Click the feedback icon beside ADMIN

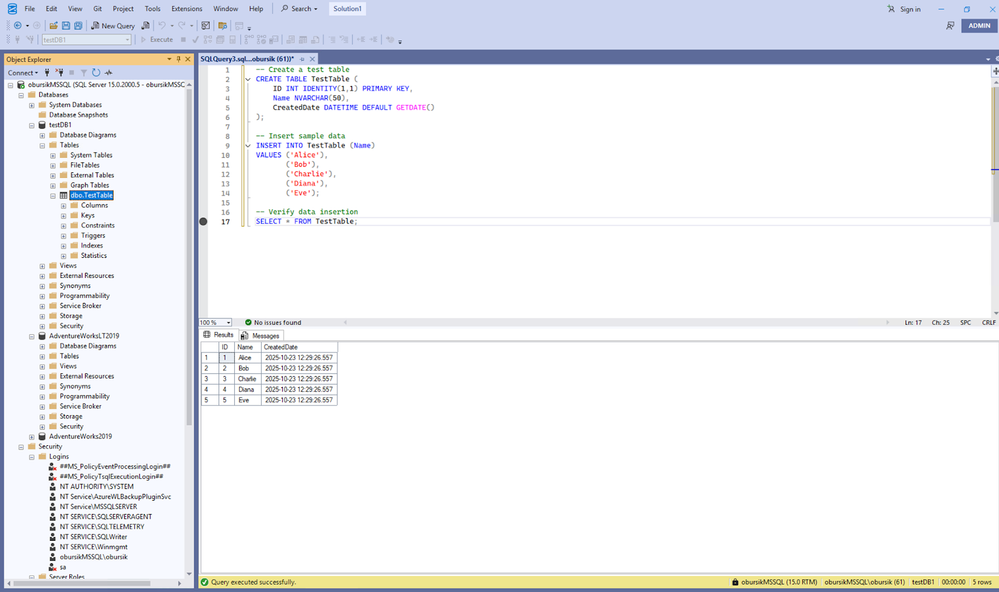pos(950,26)
